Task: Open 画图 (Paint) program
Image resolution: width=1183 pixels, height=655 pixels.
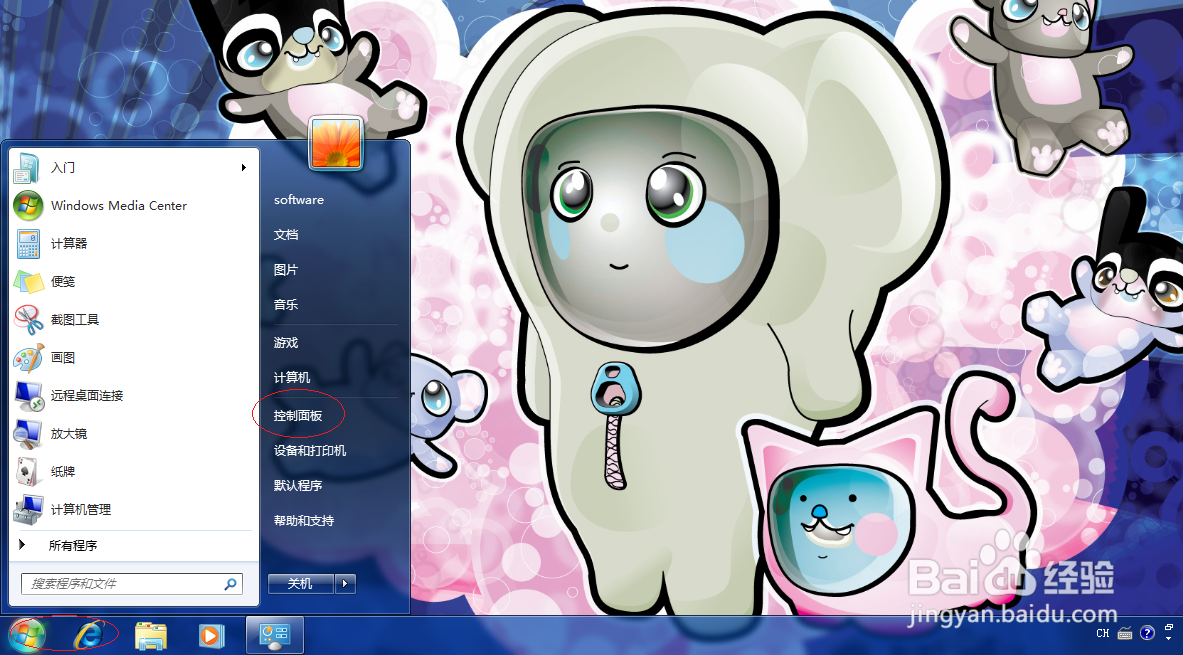Action: point(133,358)
